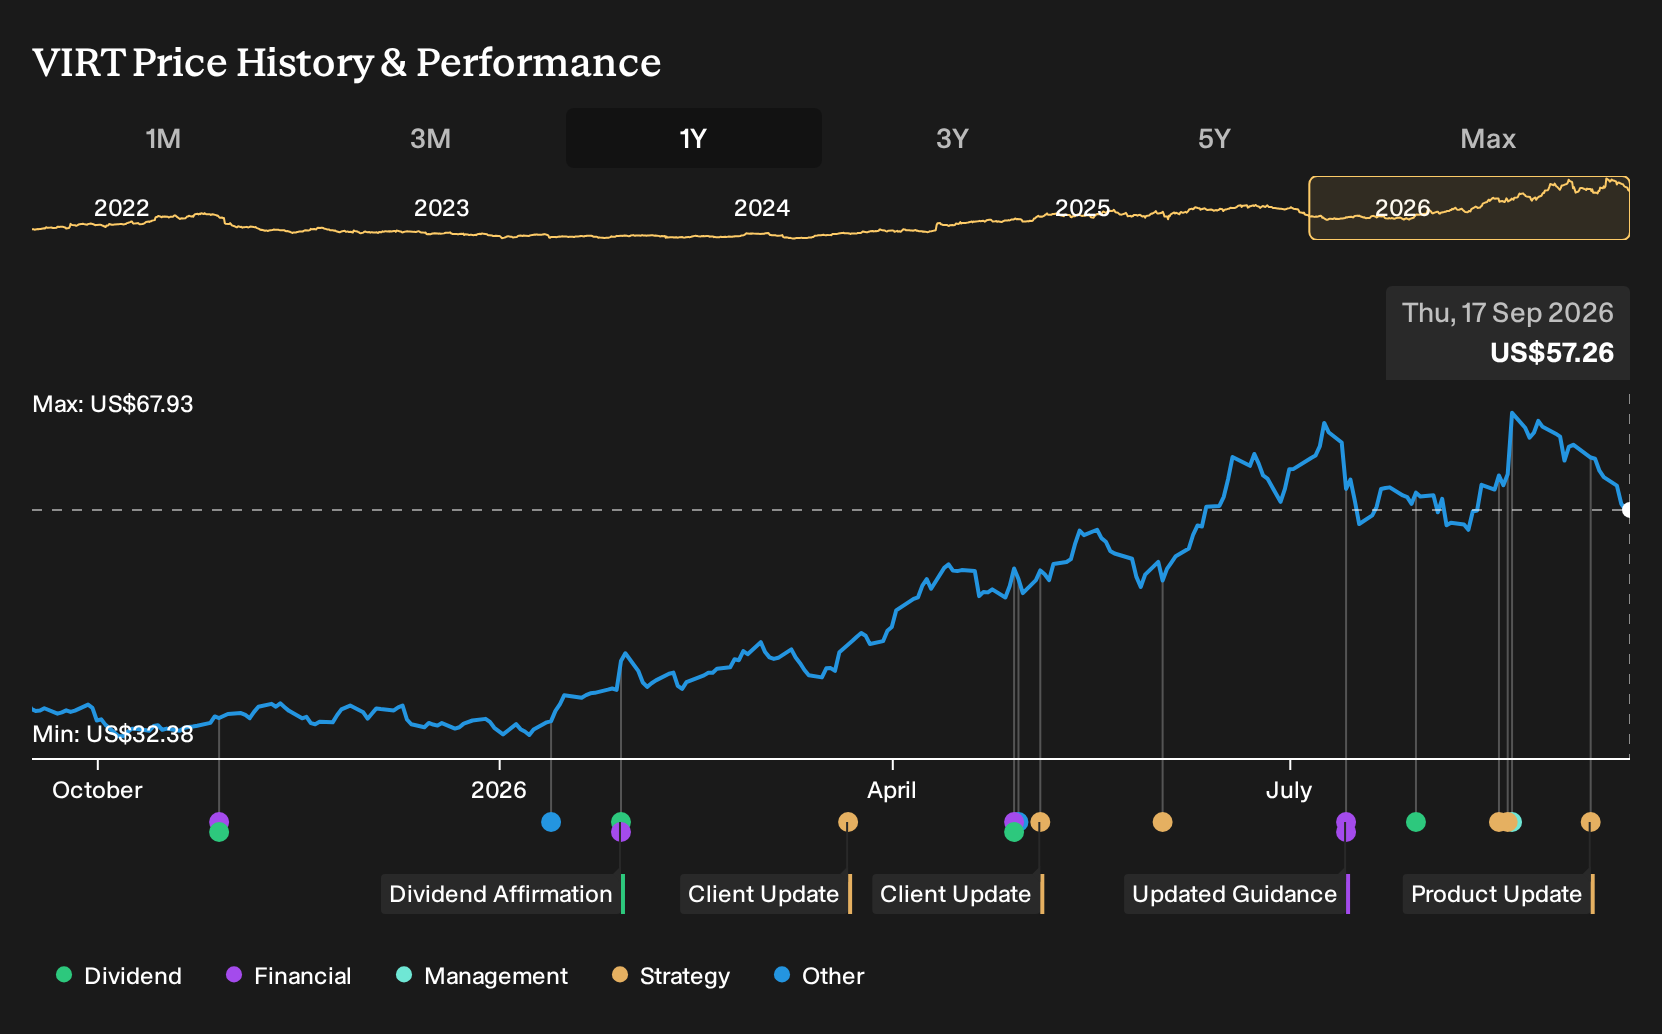Click the April axis label
This screenshot has height=1034, width=1662.
[892, 790]
